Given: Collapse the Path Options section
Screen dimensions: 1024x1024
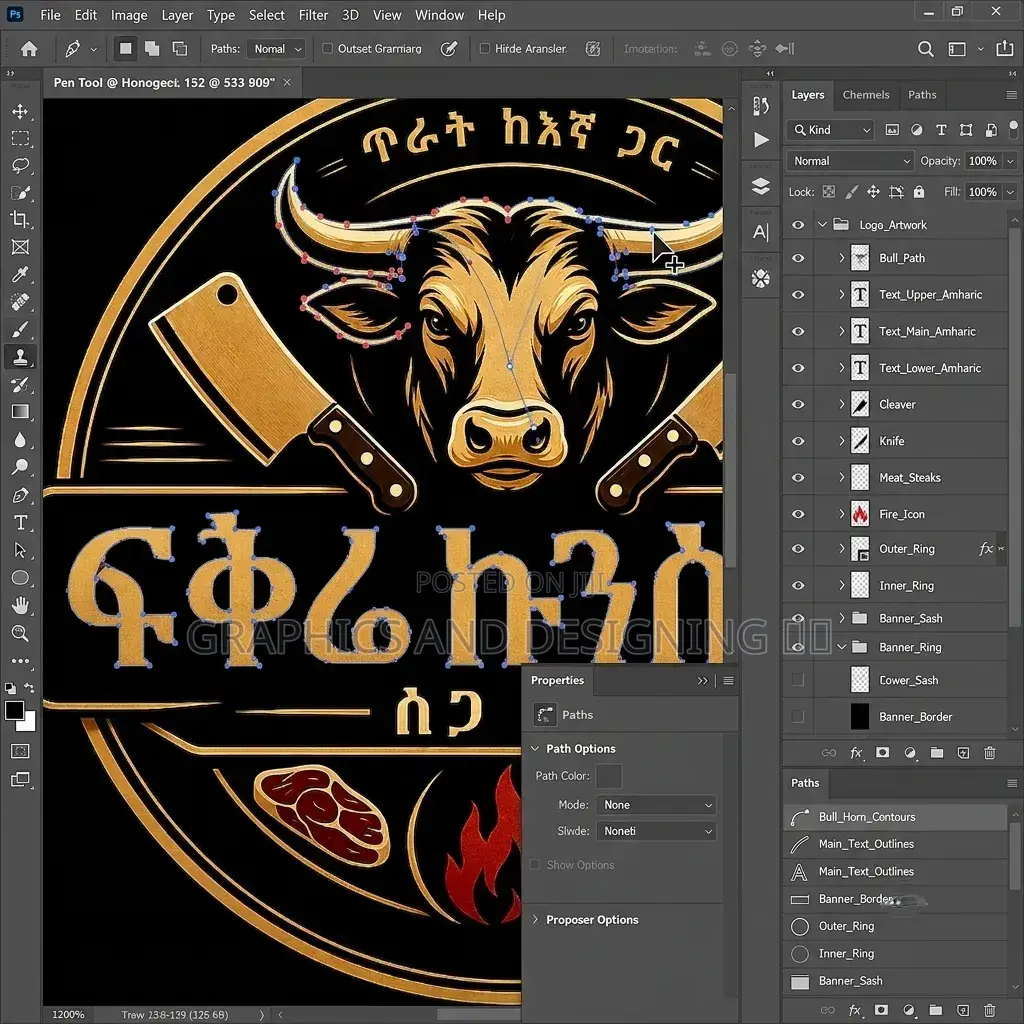Looking at the screenshot, I should (x=535, y=748).
